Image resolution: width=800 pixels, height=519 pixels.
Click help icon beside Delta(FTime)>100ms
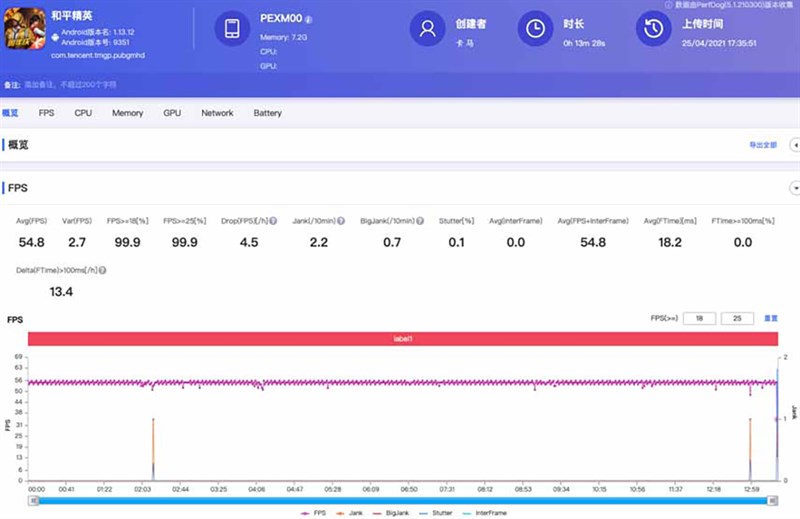(103, 270)
